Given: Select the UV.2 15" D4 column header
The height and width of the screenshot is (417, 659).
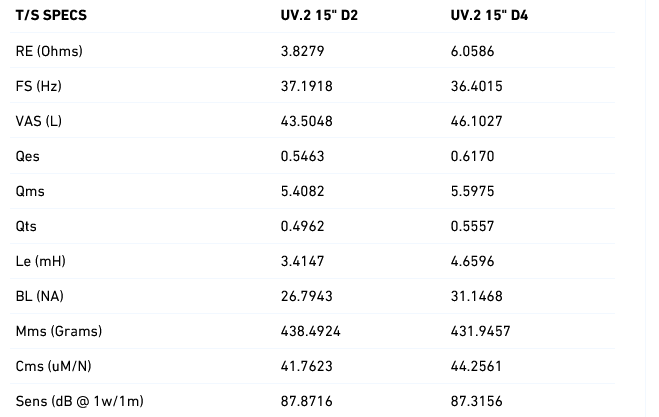Looking at the screenshot, I should pos(490,16).
